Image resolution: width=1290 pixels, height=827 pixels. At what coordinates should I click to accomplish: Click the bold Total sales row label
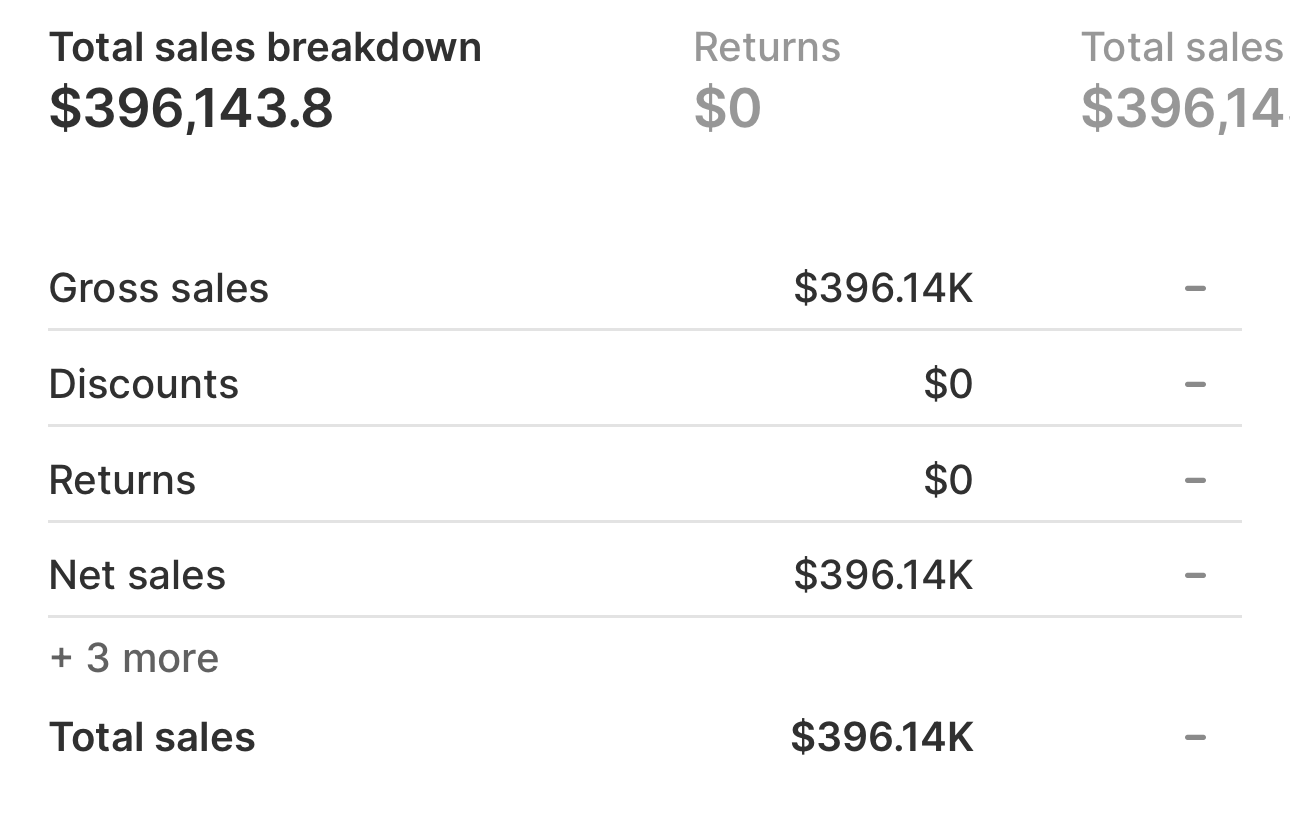152,738
